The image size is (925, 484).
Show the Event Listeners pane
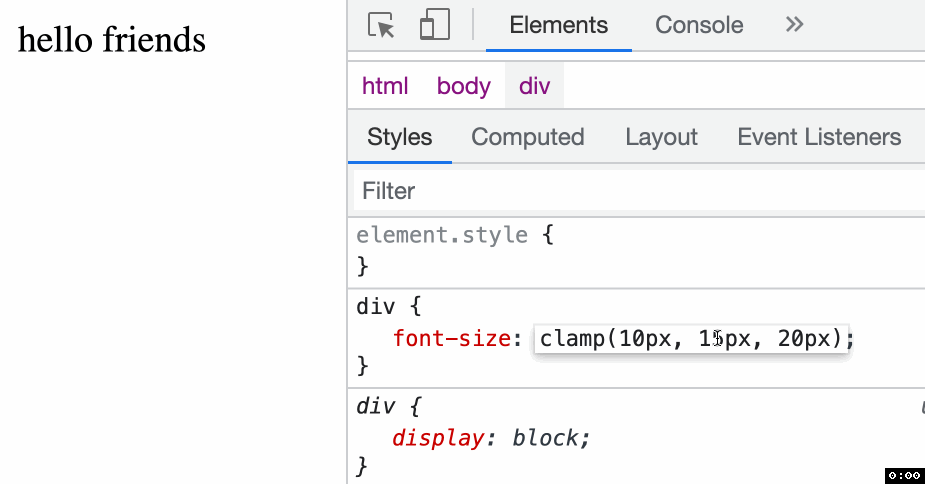819,137
